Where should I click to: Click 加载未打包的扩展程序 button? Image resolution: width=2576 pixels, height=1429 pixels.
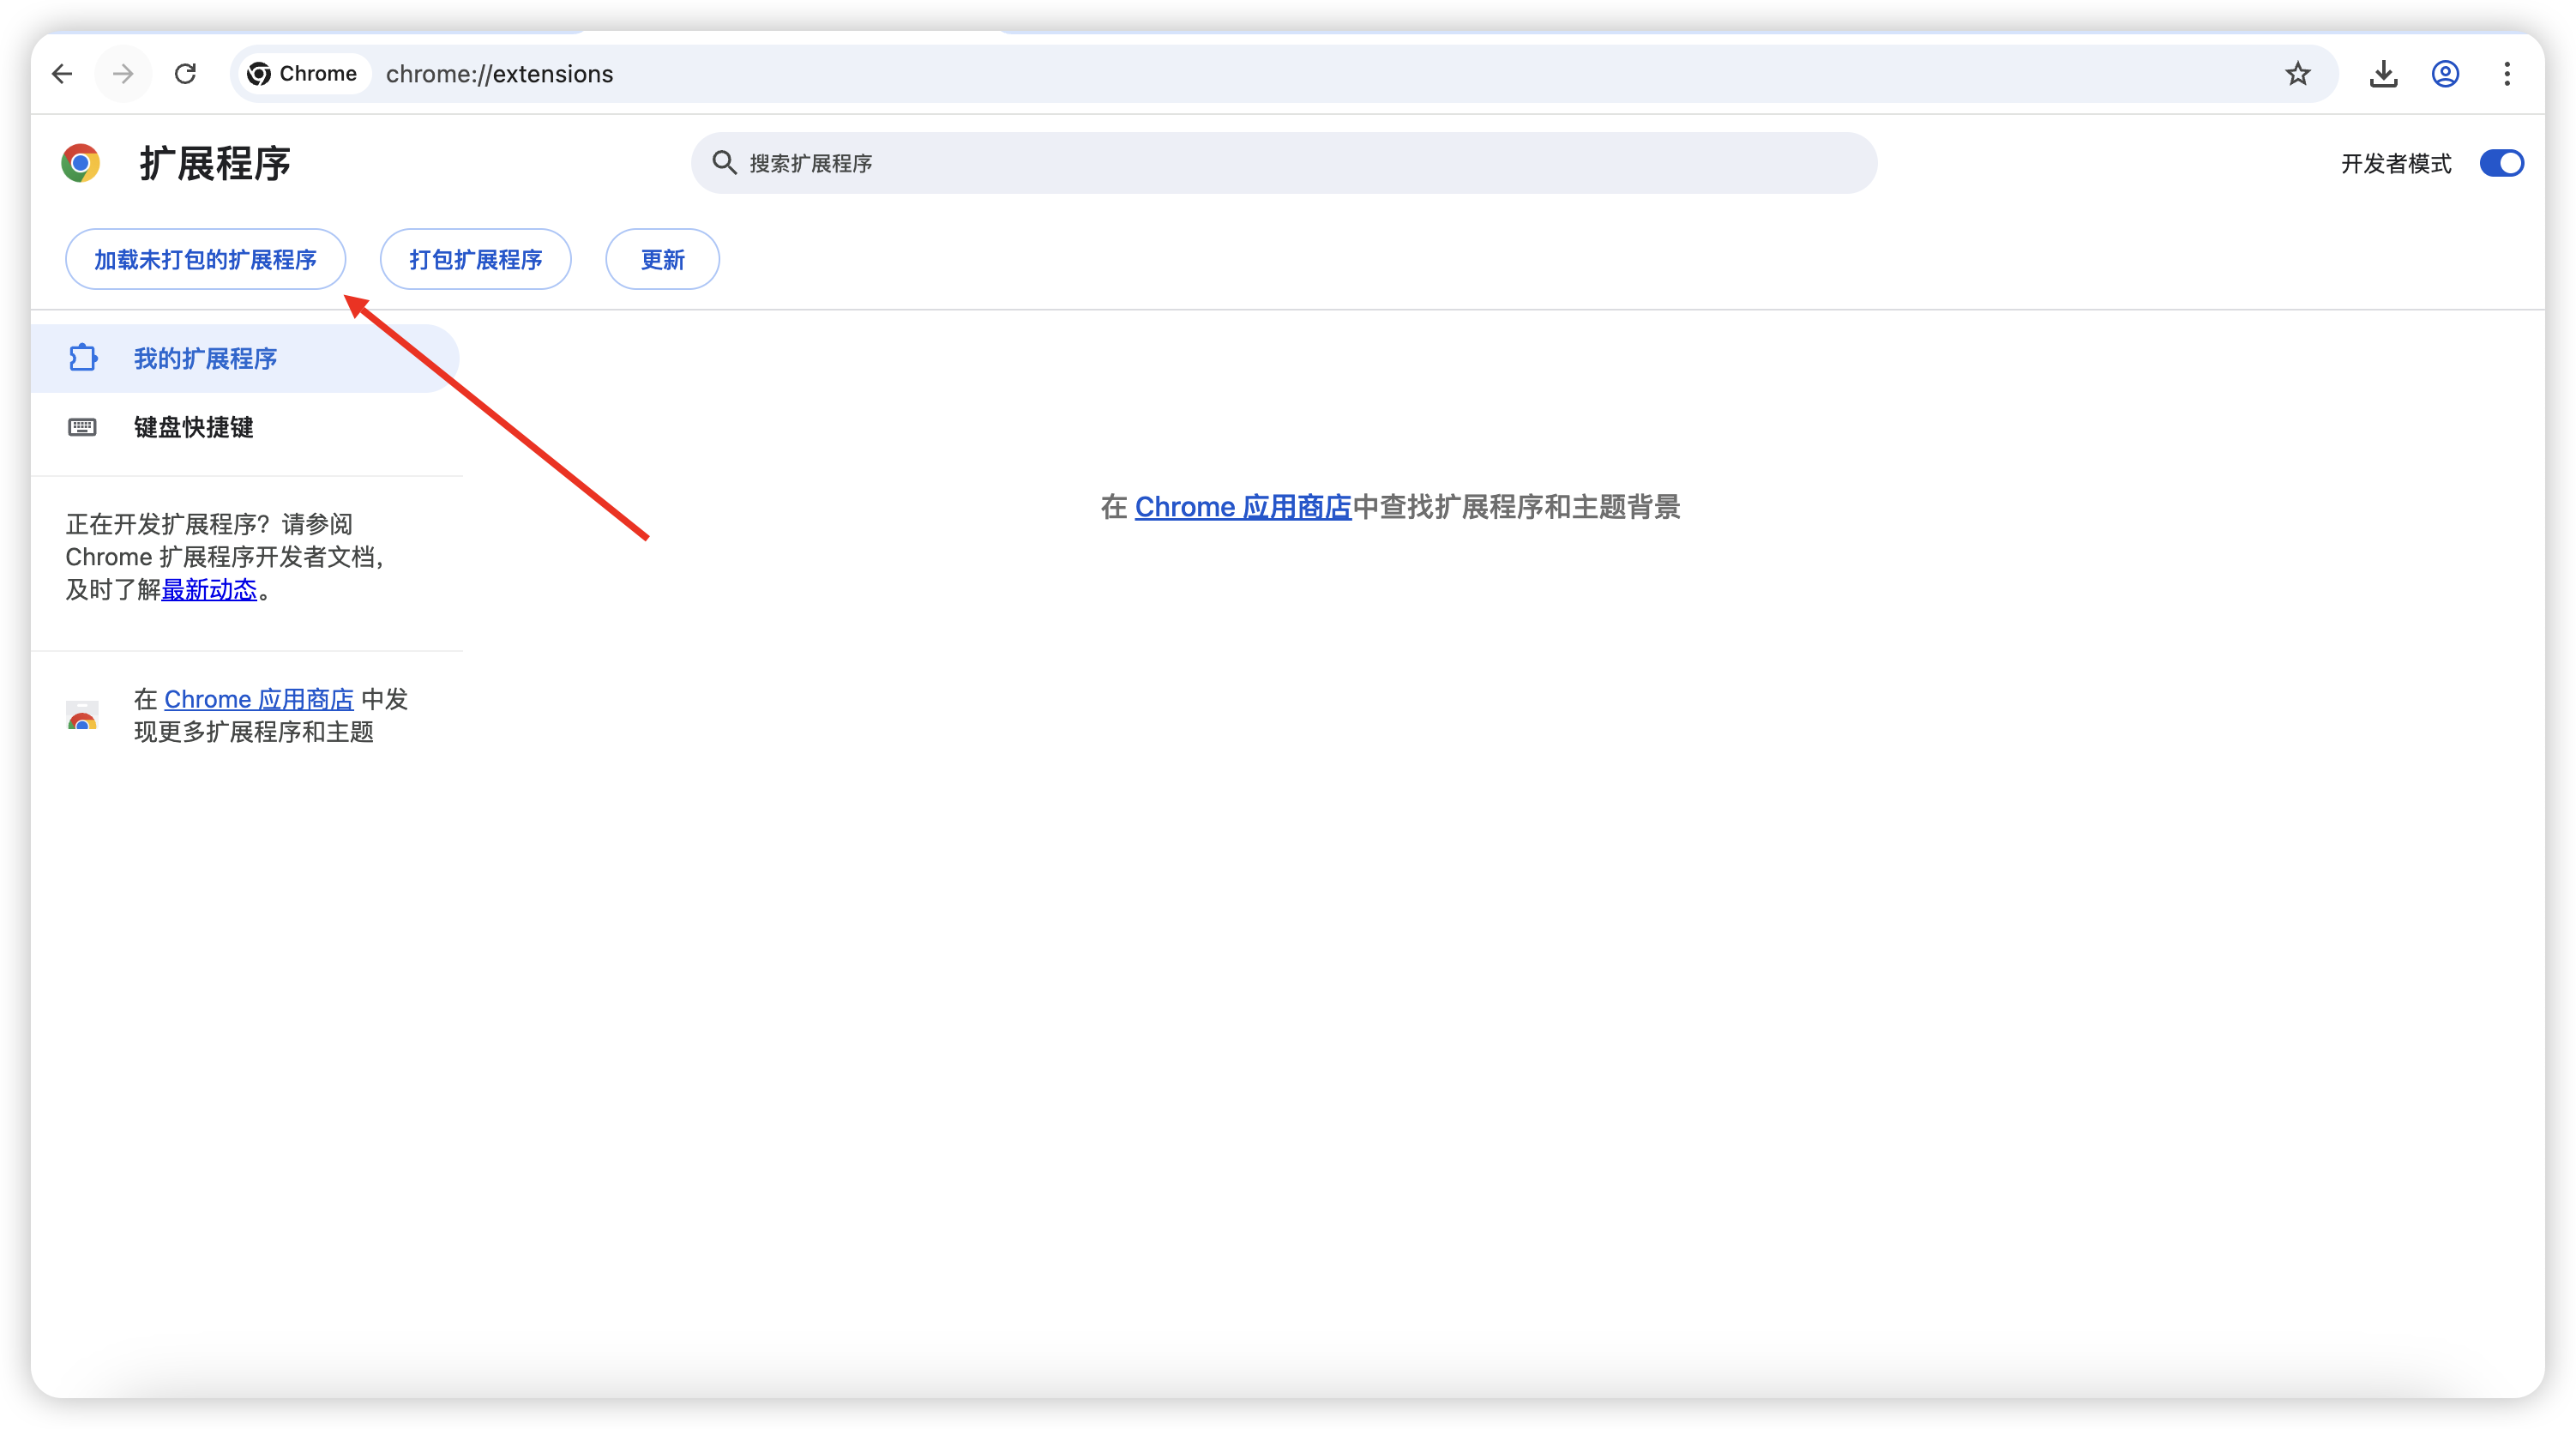(205, 260)
